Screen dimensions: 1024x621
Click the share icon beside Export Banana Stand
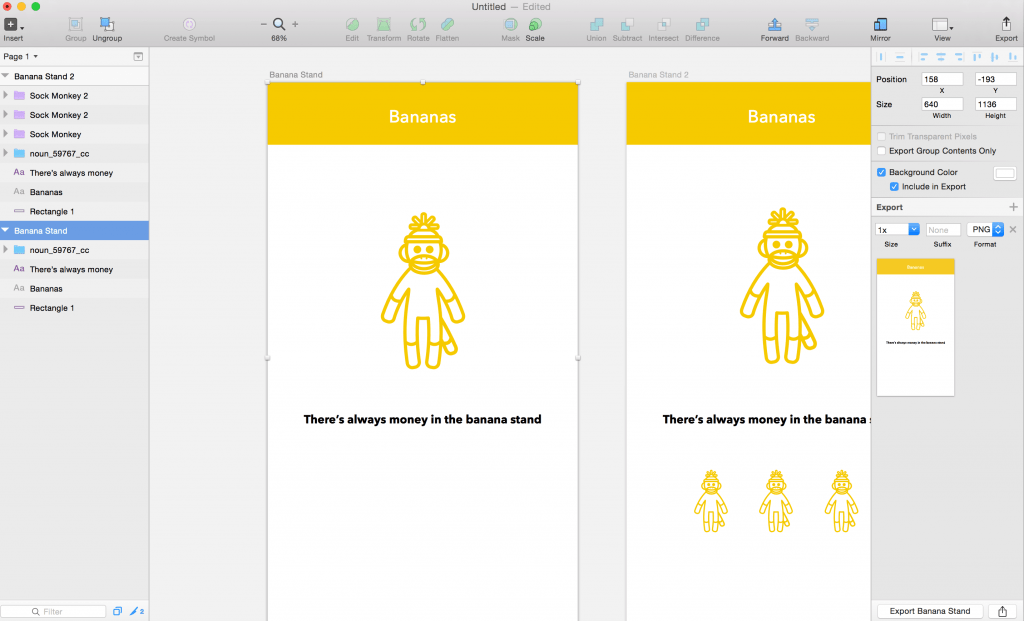pyautogui.click(x=1002, y=611)
